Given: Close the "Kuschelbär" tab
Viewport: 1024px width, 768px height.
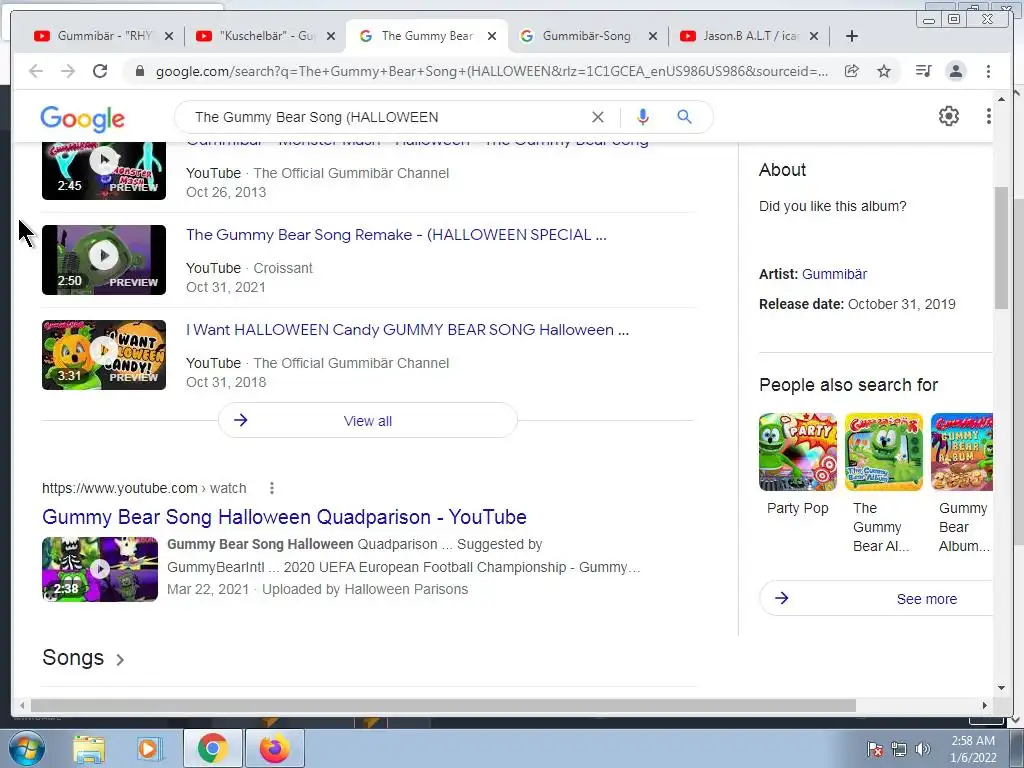Looking at the screenshot, I should [x=331, y=36].
